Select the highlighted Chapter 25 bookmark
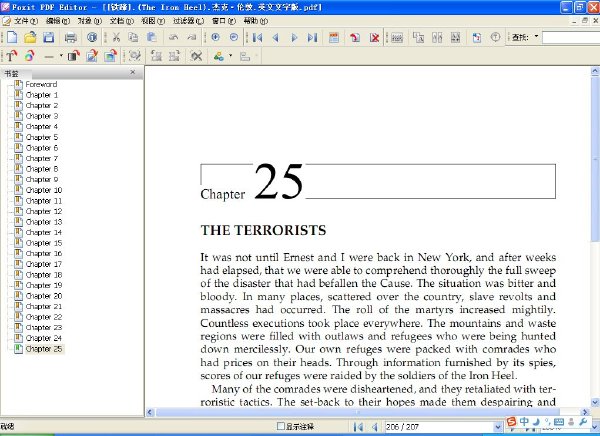Screen dimensions: 600x436 [x=44, y=349]
